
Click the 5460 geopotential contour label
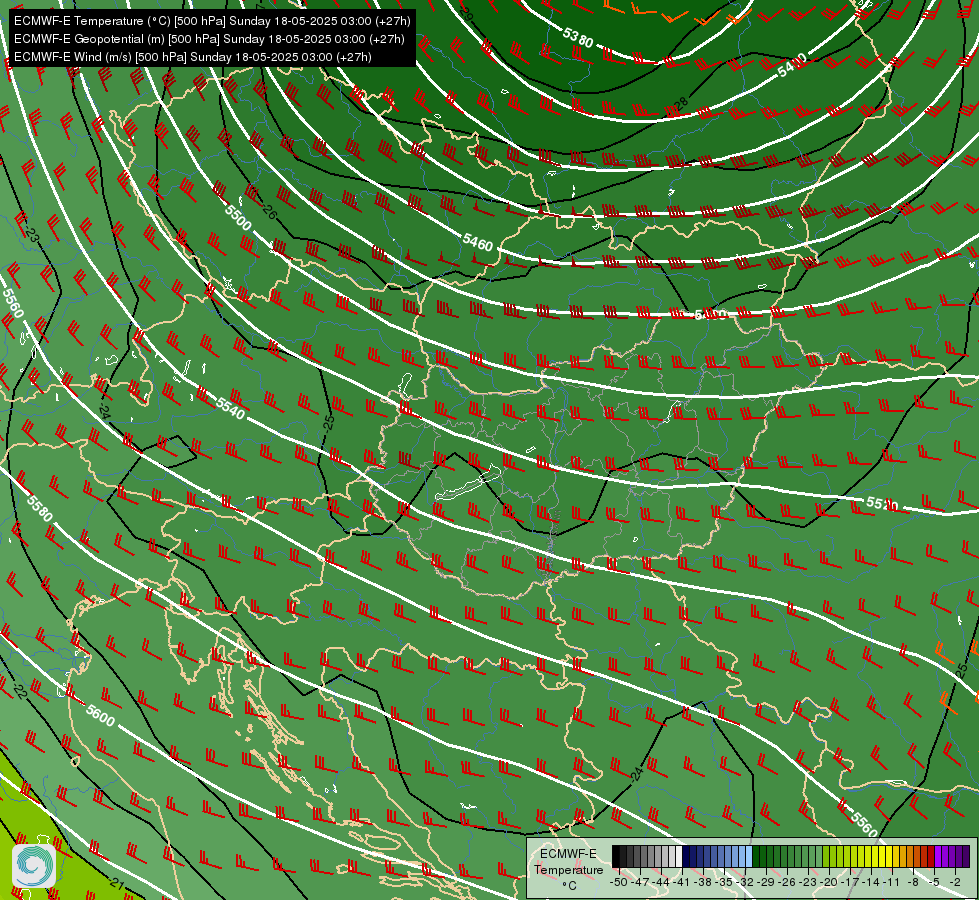click(x=478, y=242)
